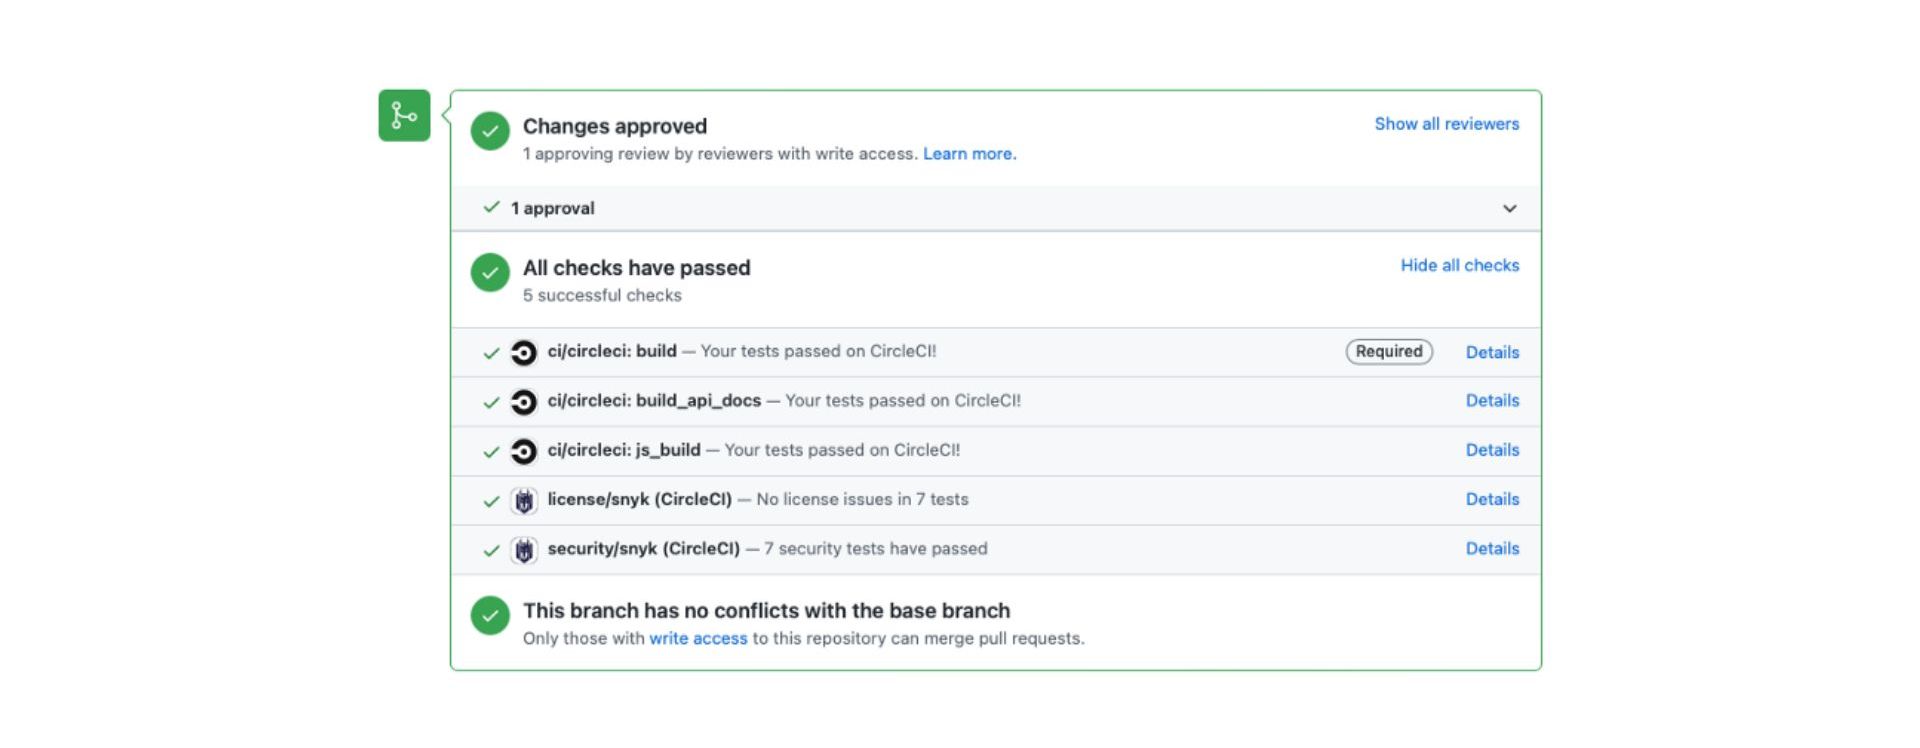The image size is (1920, 748).
Task: Click the Required badge on build check
Action: 1389,351
